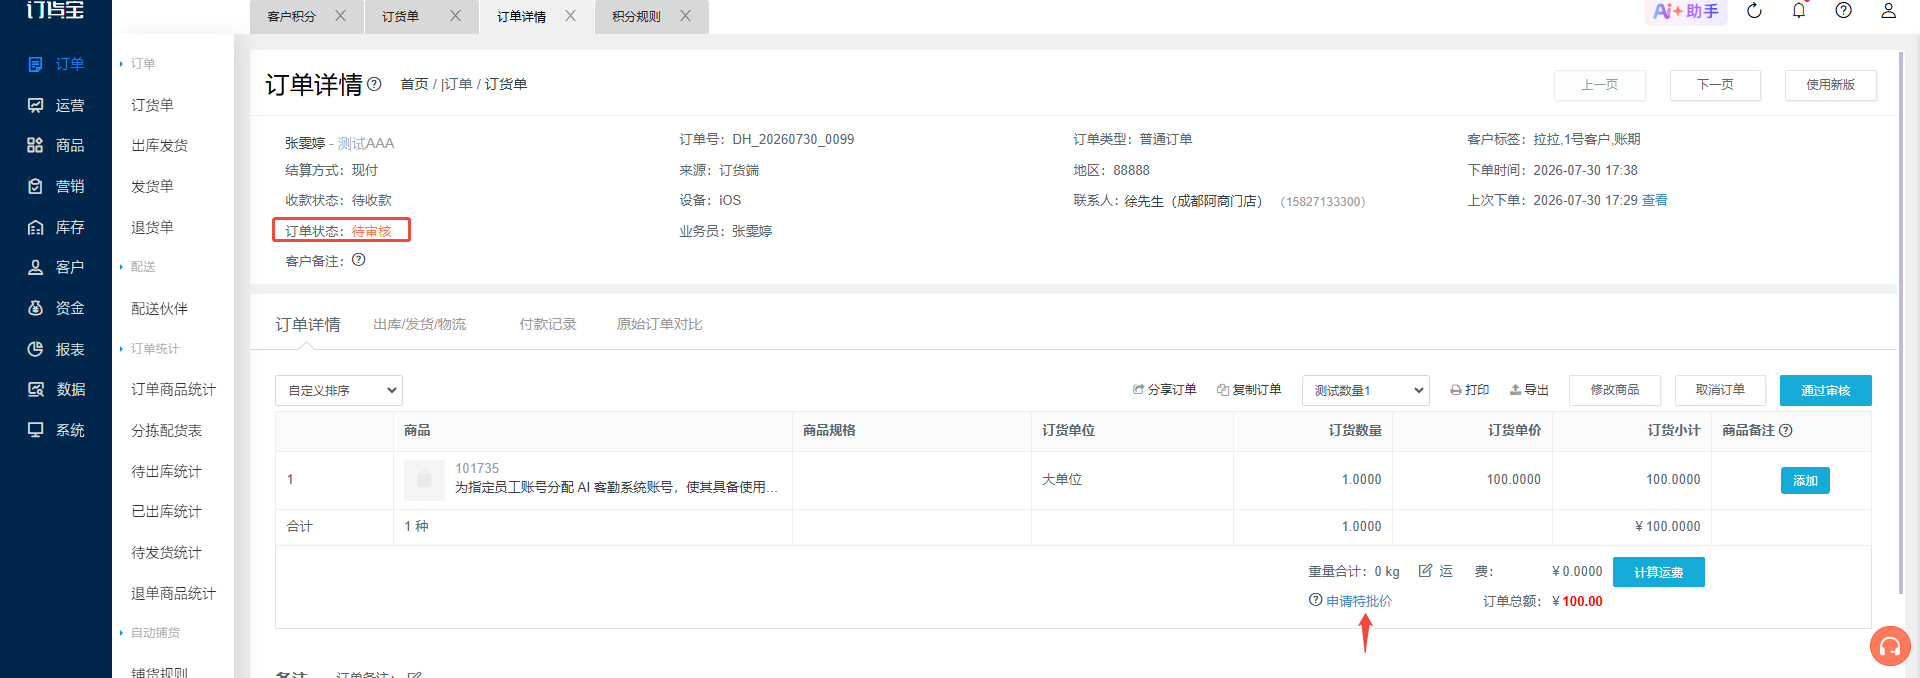Image resolution: width=1920 pixels, height=678 pixels.
Task: Close the 订货单 tab
Action: pyautogui.click(x=455, y=16)
